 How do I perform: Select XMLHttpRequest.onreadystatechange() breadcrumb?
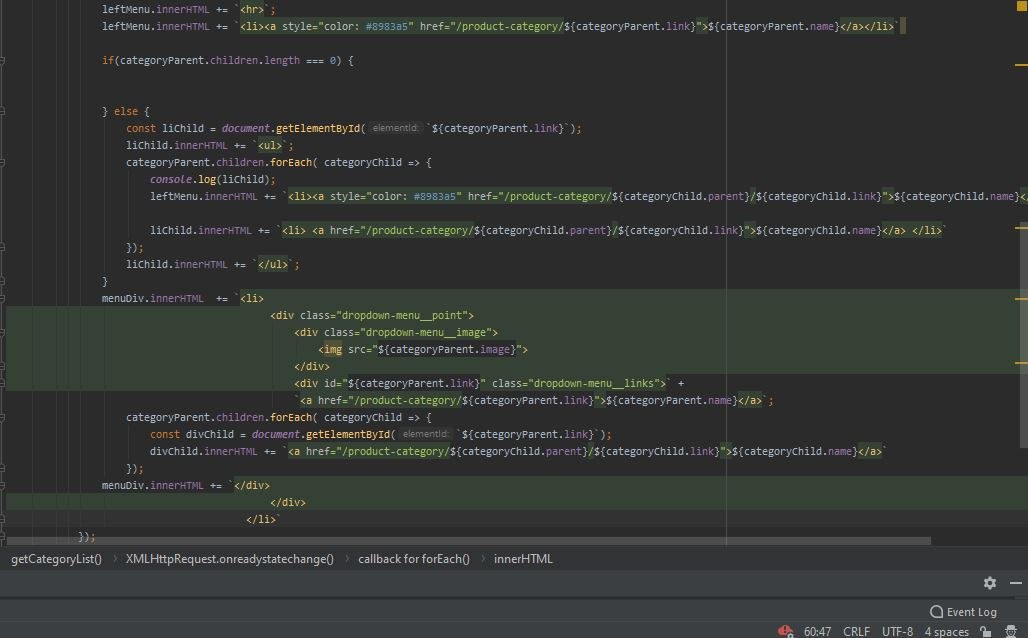pos(229,559)
